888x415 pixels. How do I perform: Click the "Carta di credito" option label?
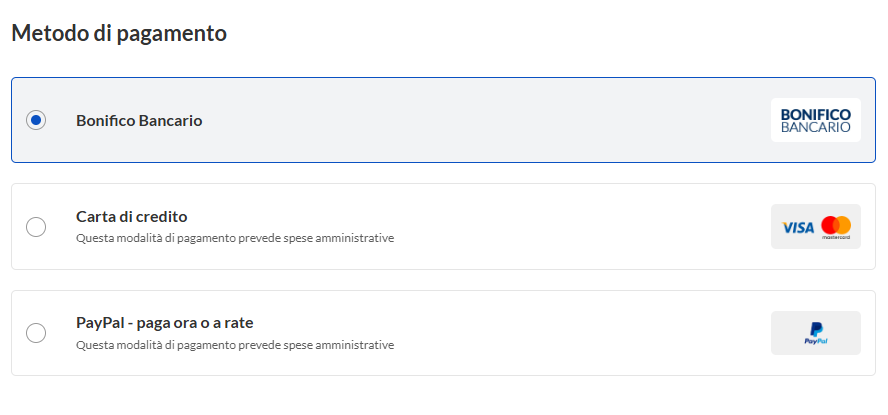point(131,216)
